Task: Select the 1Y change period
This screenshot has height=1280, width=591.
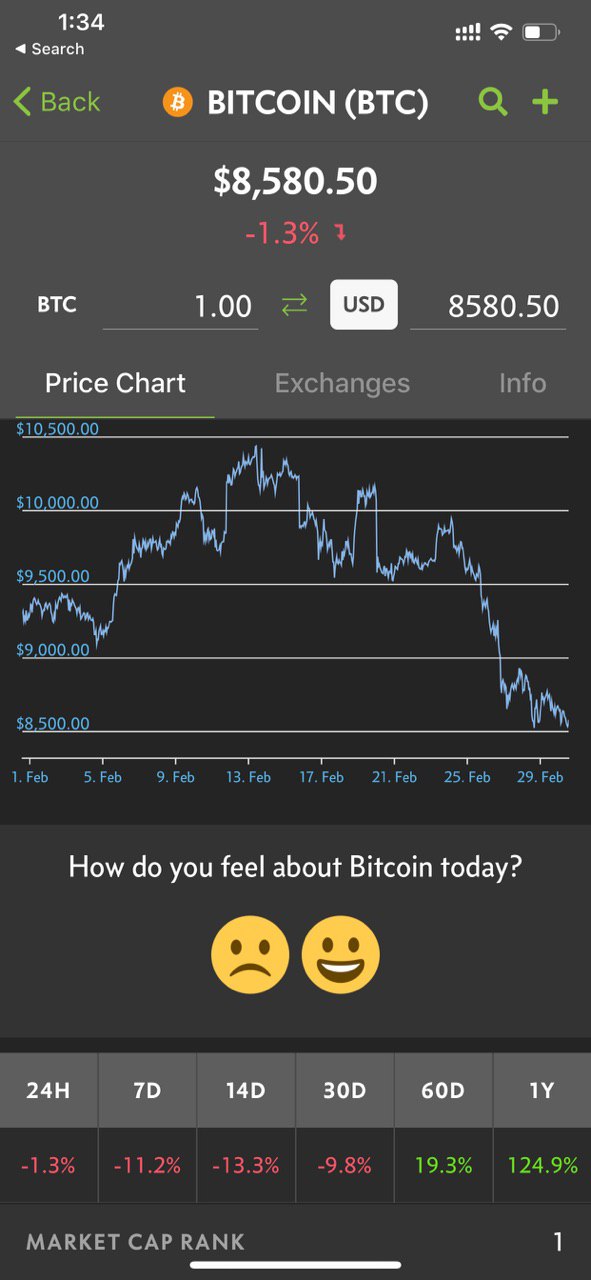Action: point(542,1090)
